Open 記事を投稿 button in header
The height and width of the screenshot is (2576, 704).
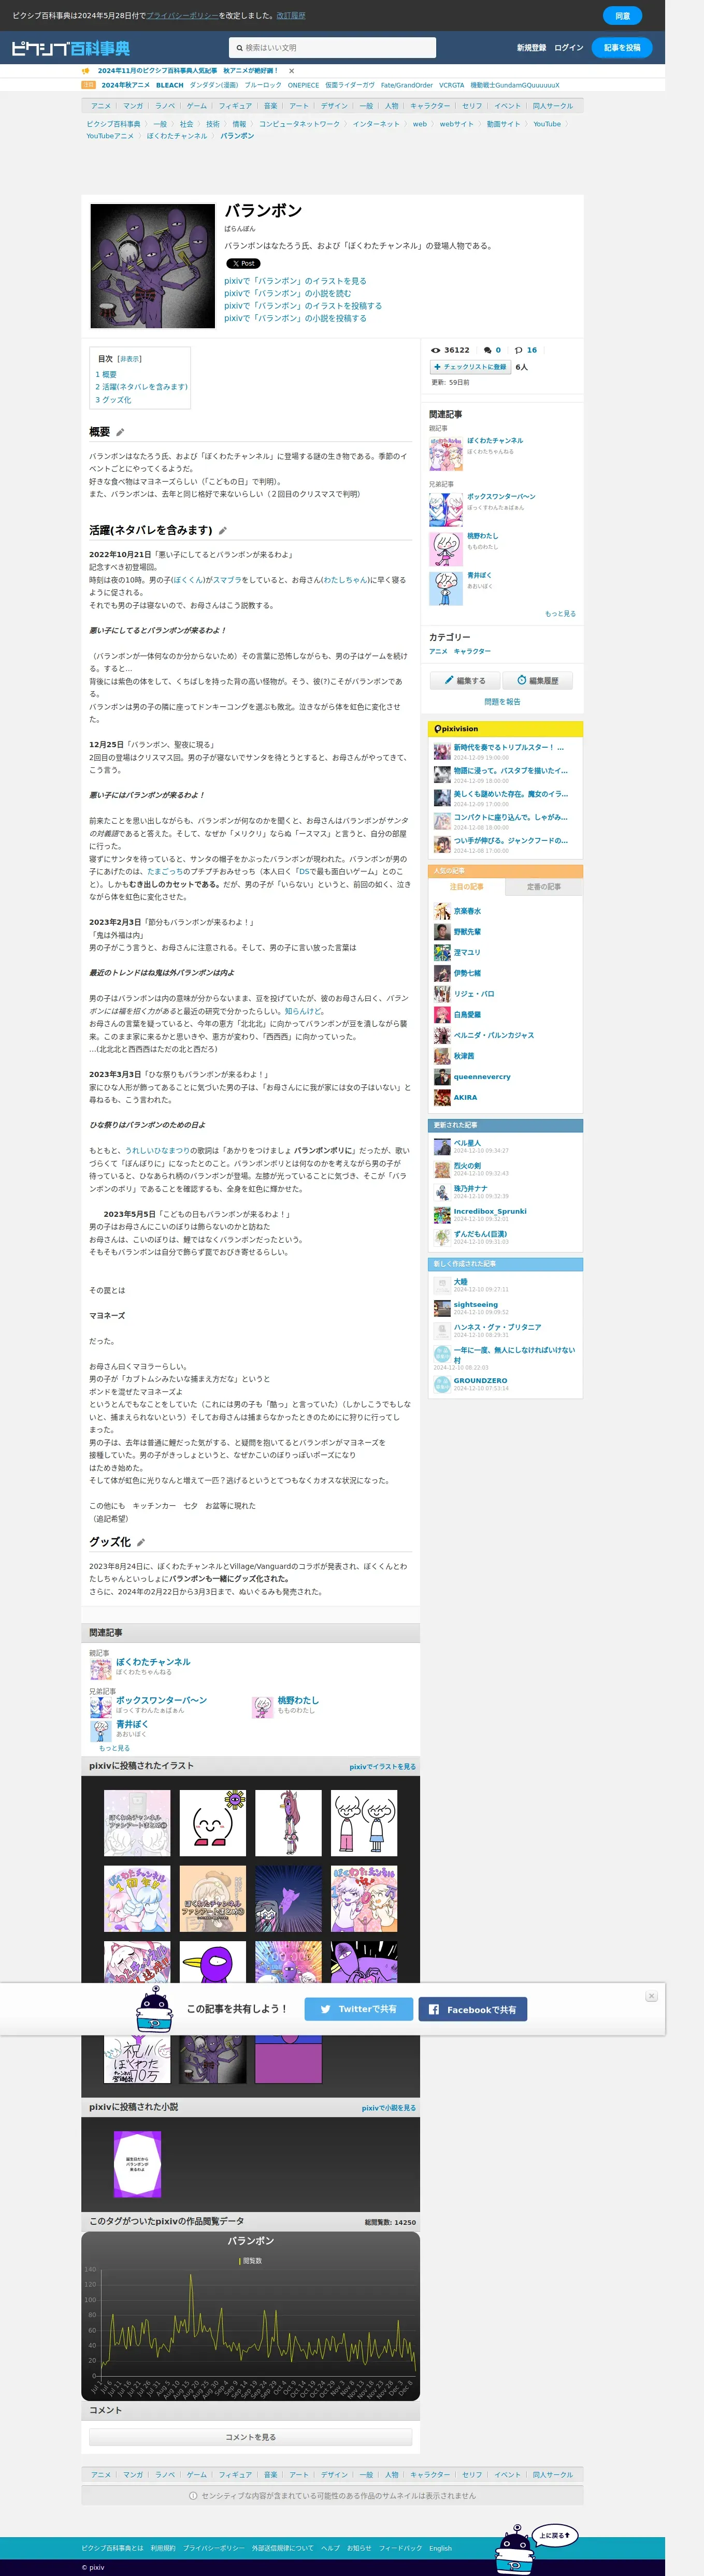(621, 48)
